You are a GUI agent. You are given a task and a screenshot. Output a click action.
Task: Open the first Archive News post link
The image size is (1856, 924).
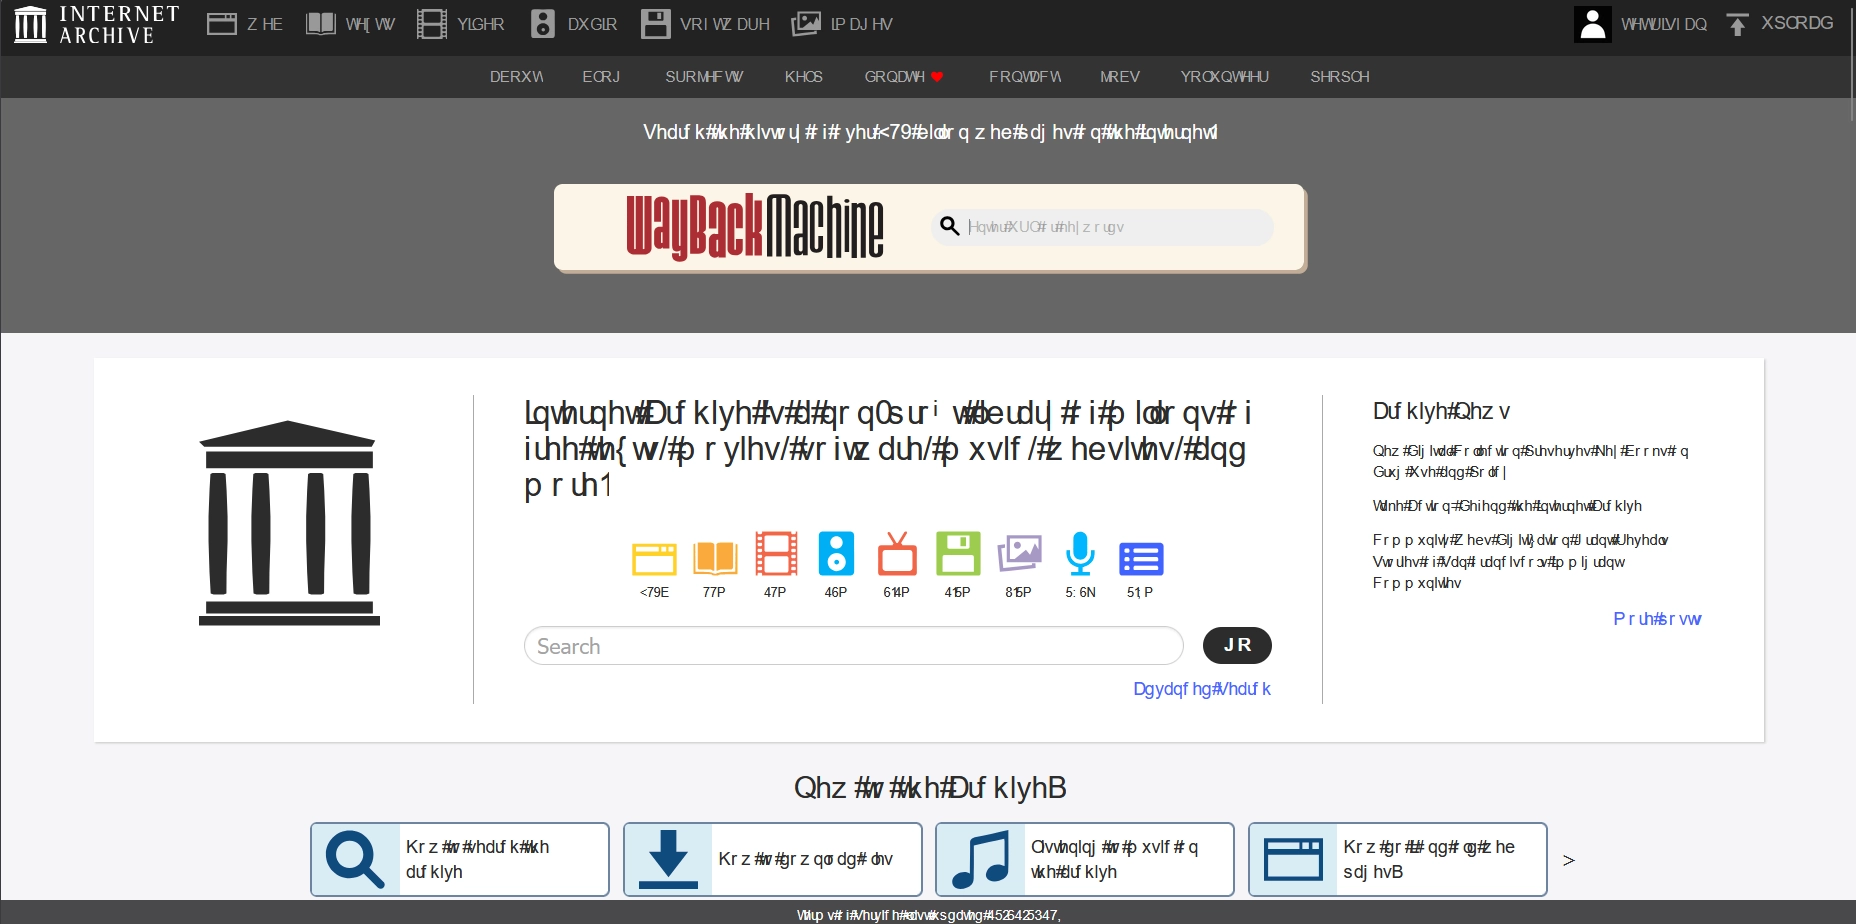(x=1531, y=461)
